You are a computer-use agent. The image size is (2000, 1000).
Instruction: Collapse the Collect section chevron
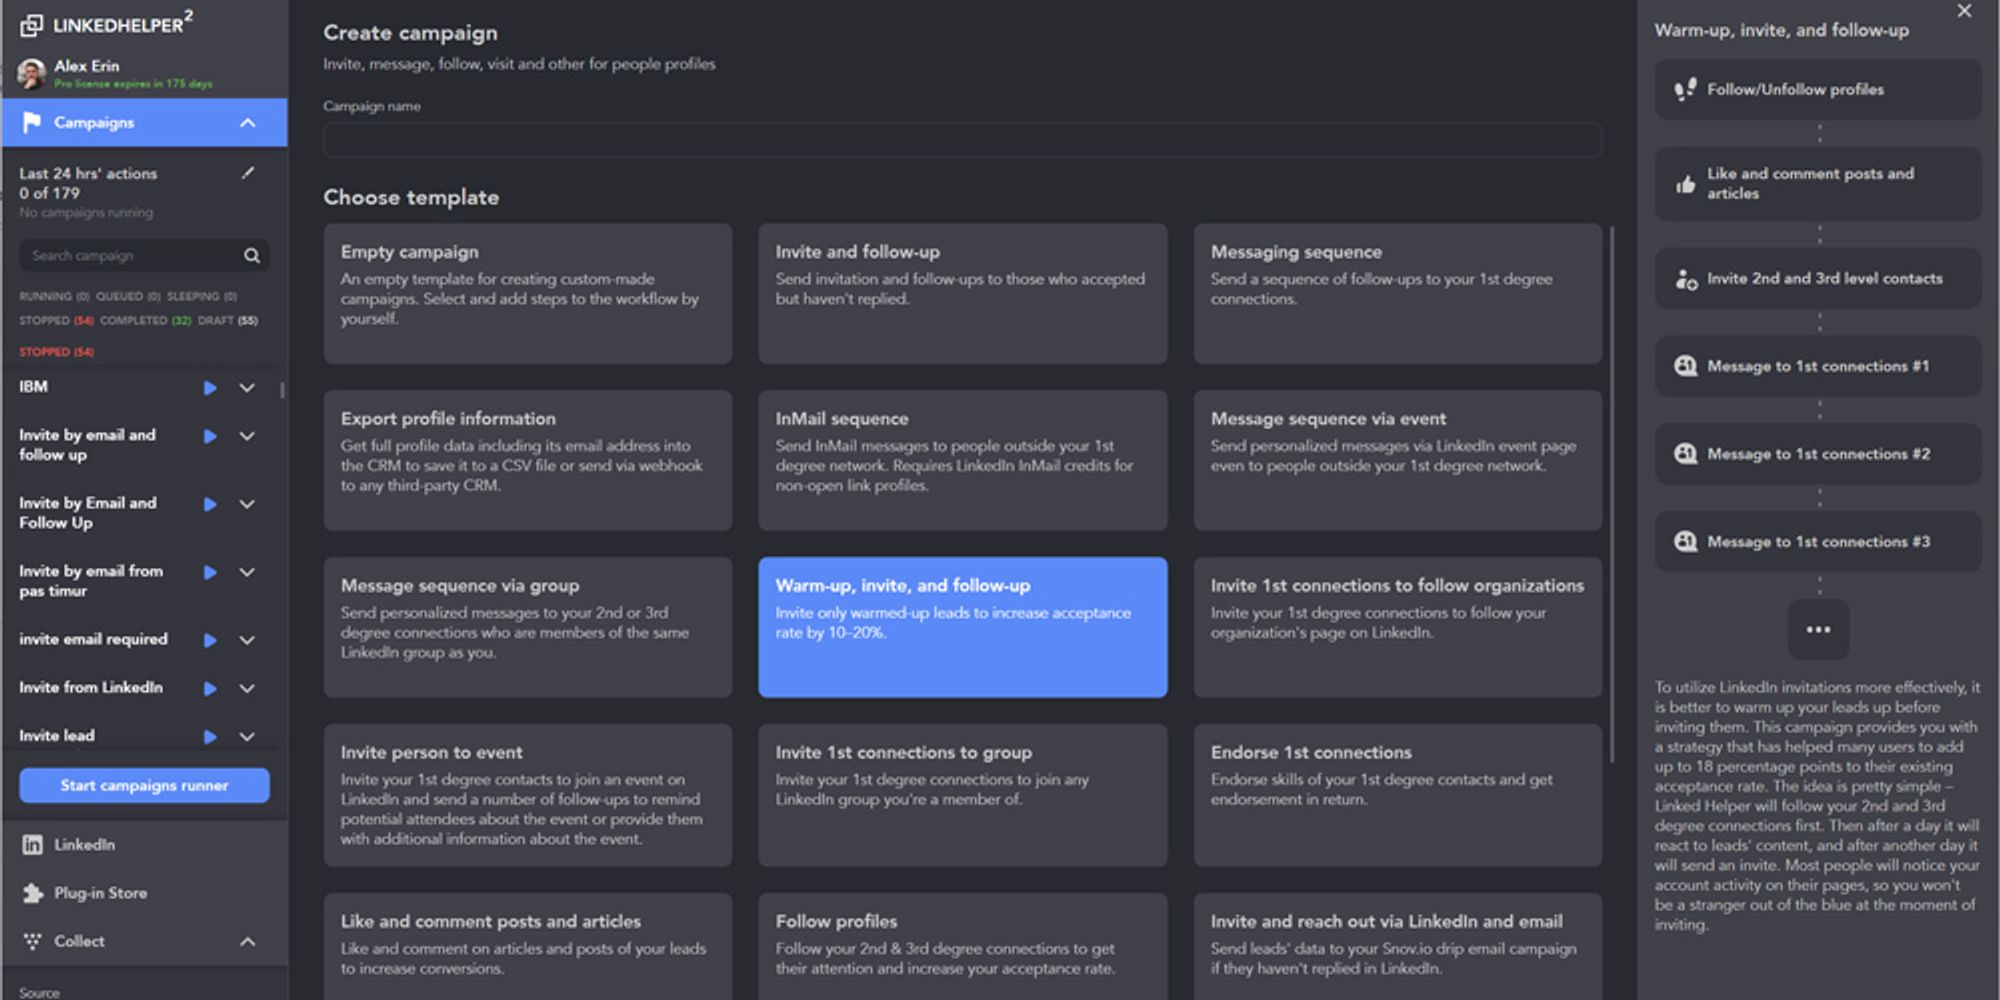248,942
